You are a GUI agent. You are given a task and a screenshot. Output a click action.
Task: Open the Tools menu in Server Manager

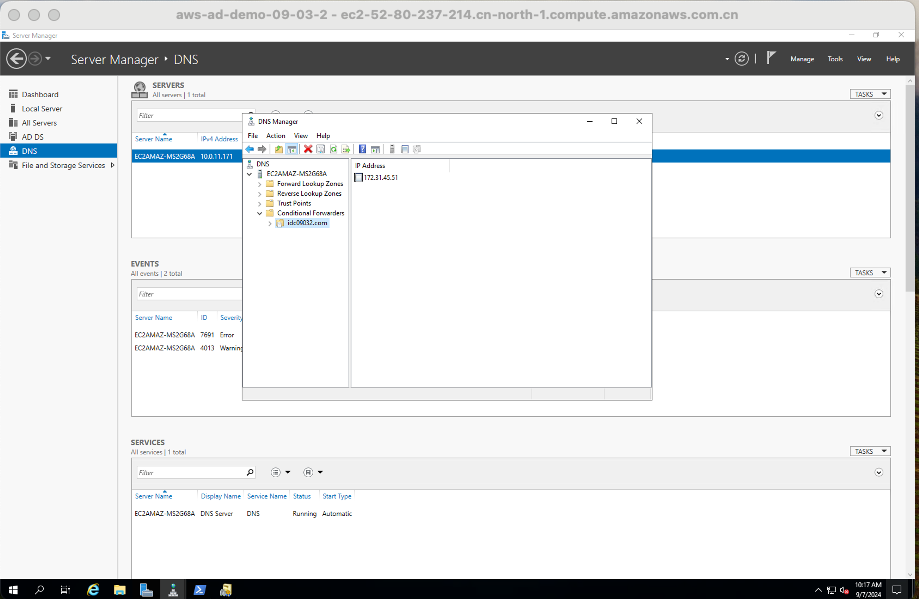(834, 58)
